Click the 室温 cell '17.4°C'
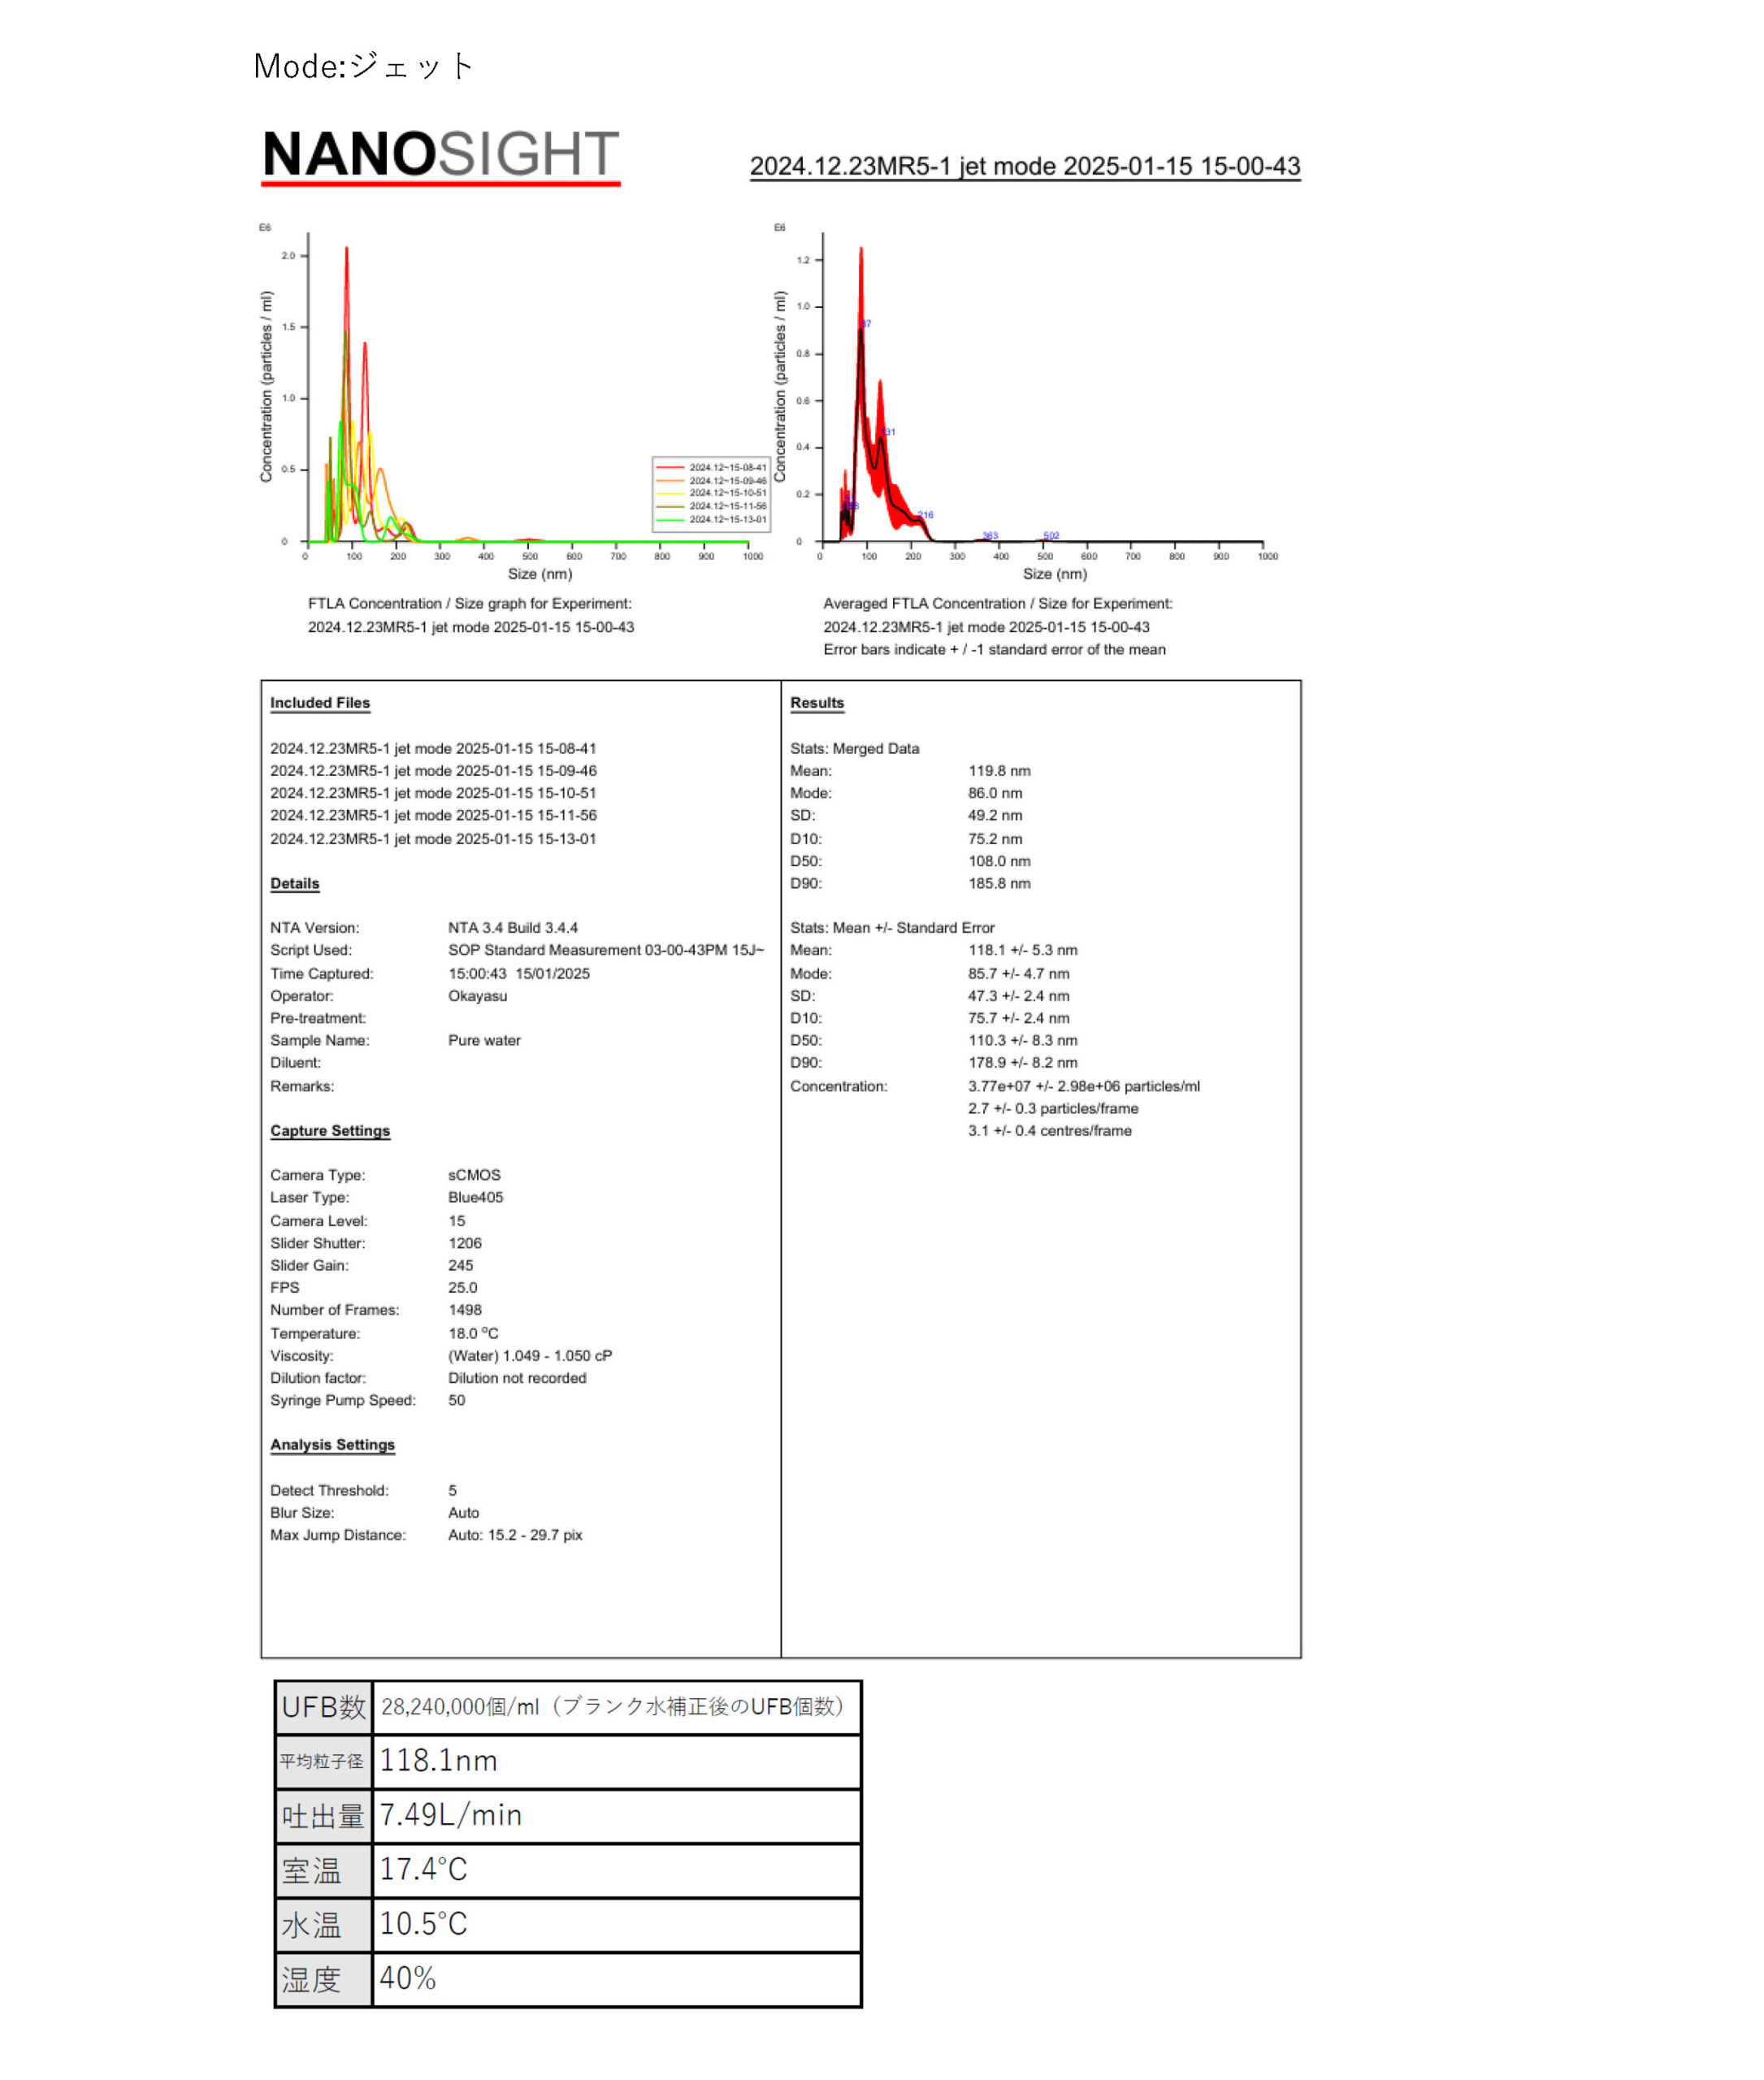1764x2080 pixels. click(x=616, y=1870)
